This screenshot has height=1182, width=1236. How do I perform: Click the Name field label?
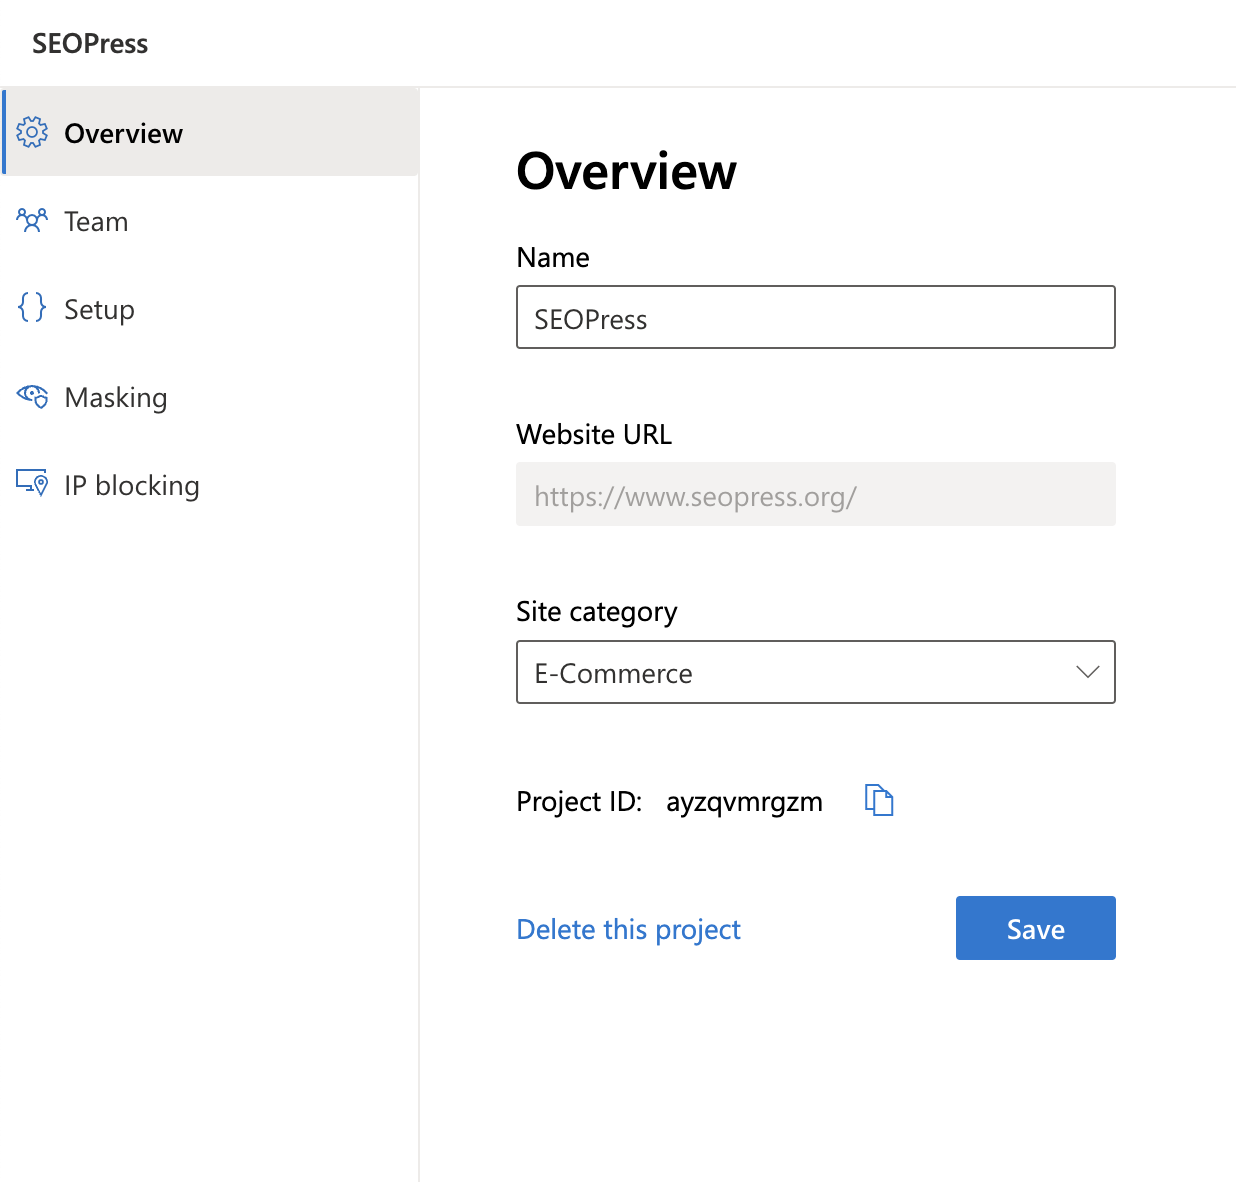(x=553, y=258)
